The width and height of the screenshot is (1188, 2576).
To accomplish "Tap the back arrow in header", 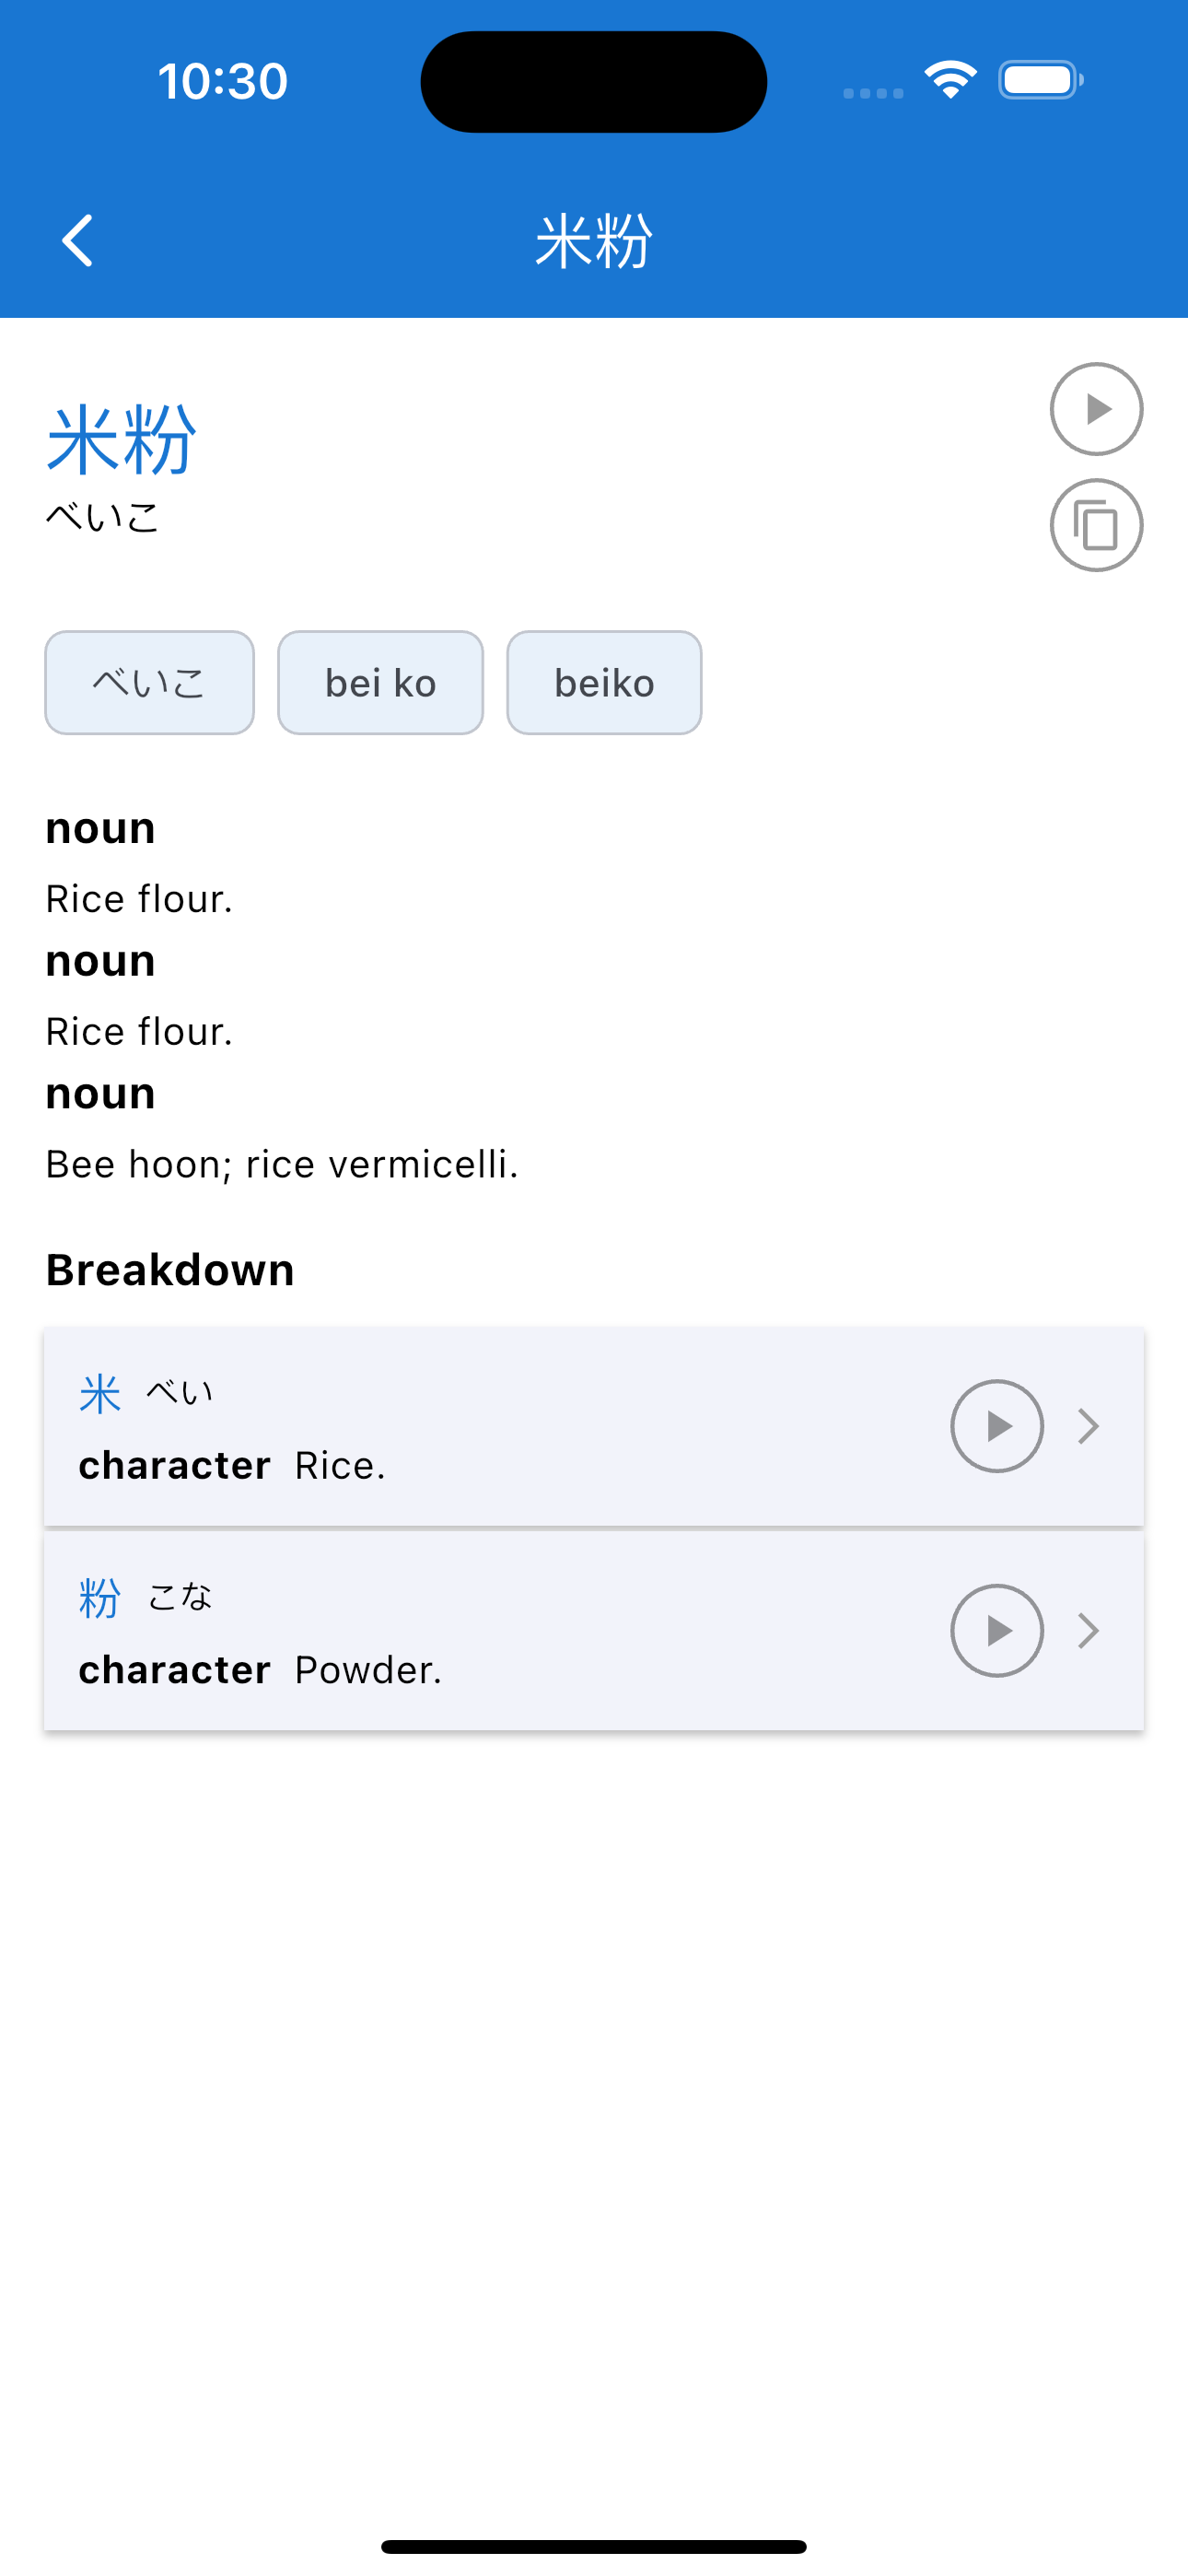I will click(78, 240).
